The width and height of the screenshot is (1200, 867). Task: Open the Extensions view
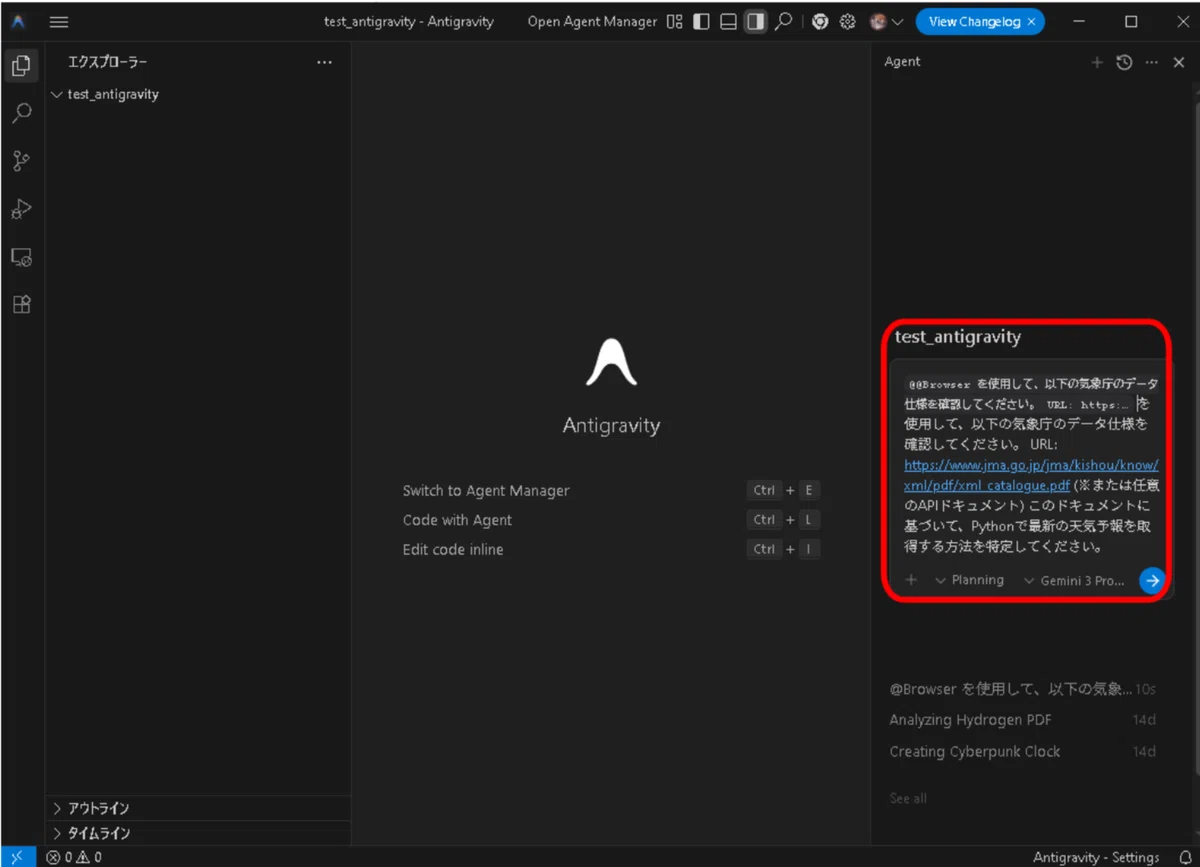pyautogui.click(x=21, y=305)
